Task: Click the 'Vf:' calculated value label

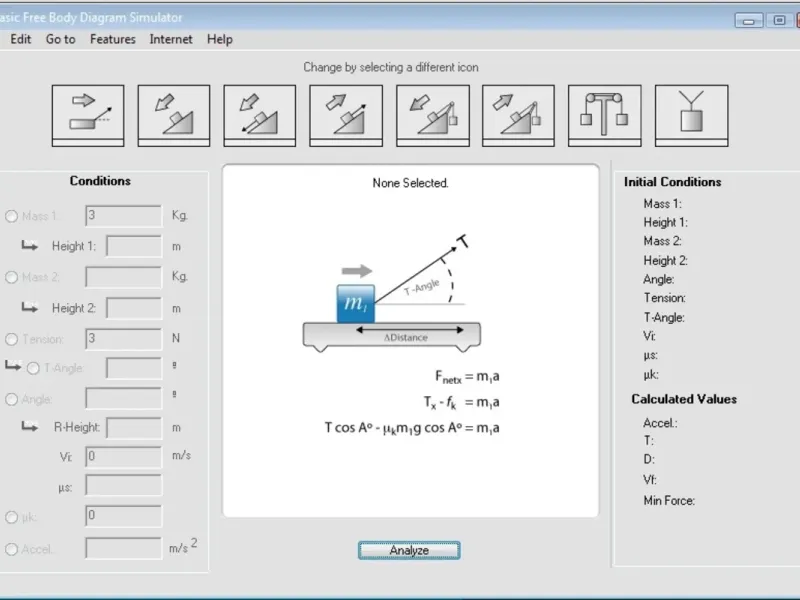Action: pos(649,480)
